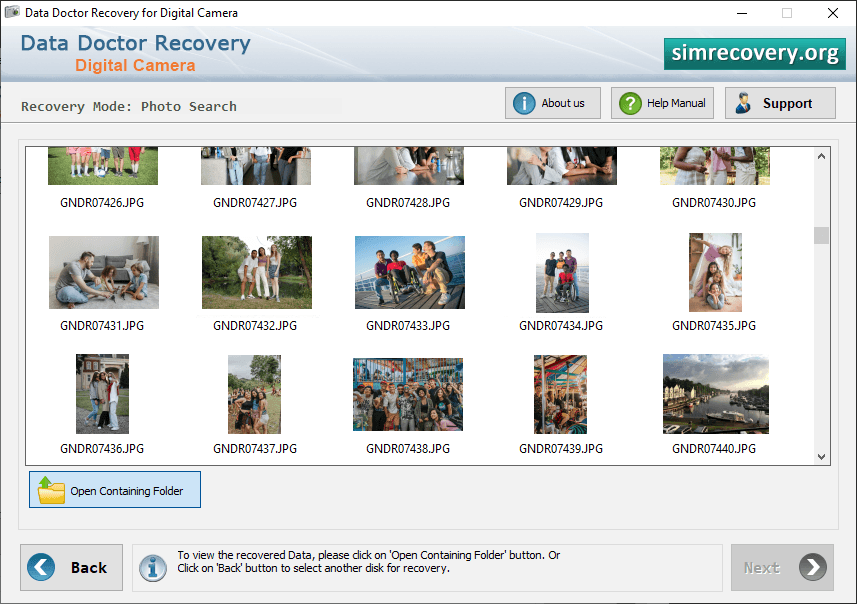Click the file name GNDR07433.JPG
The width and height of the screenshot is (857, 604).
click(x=408, y=326)
